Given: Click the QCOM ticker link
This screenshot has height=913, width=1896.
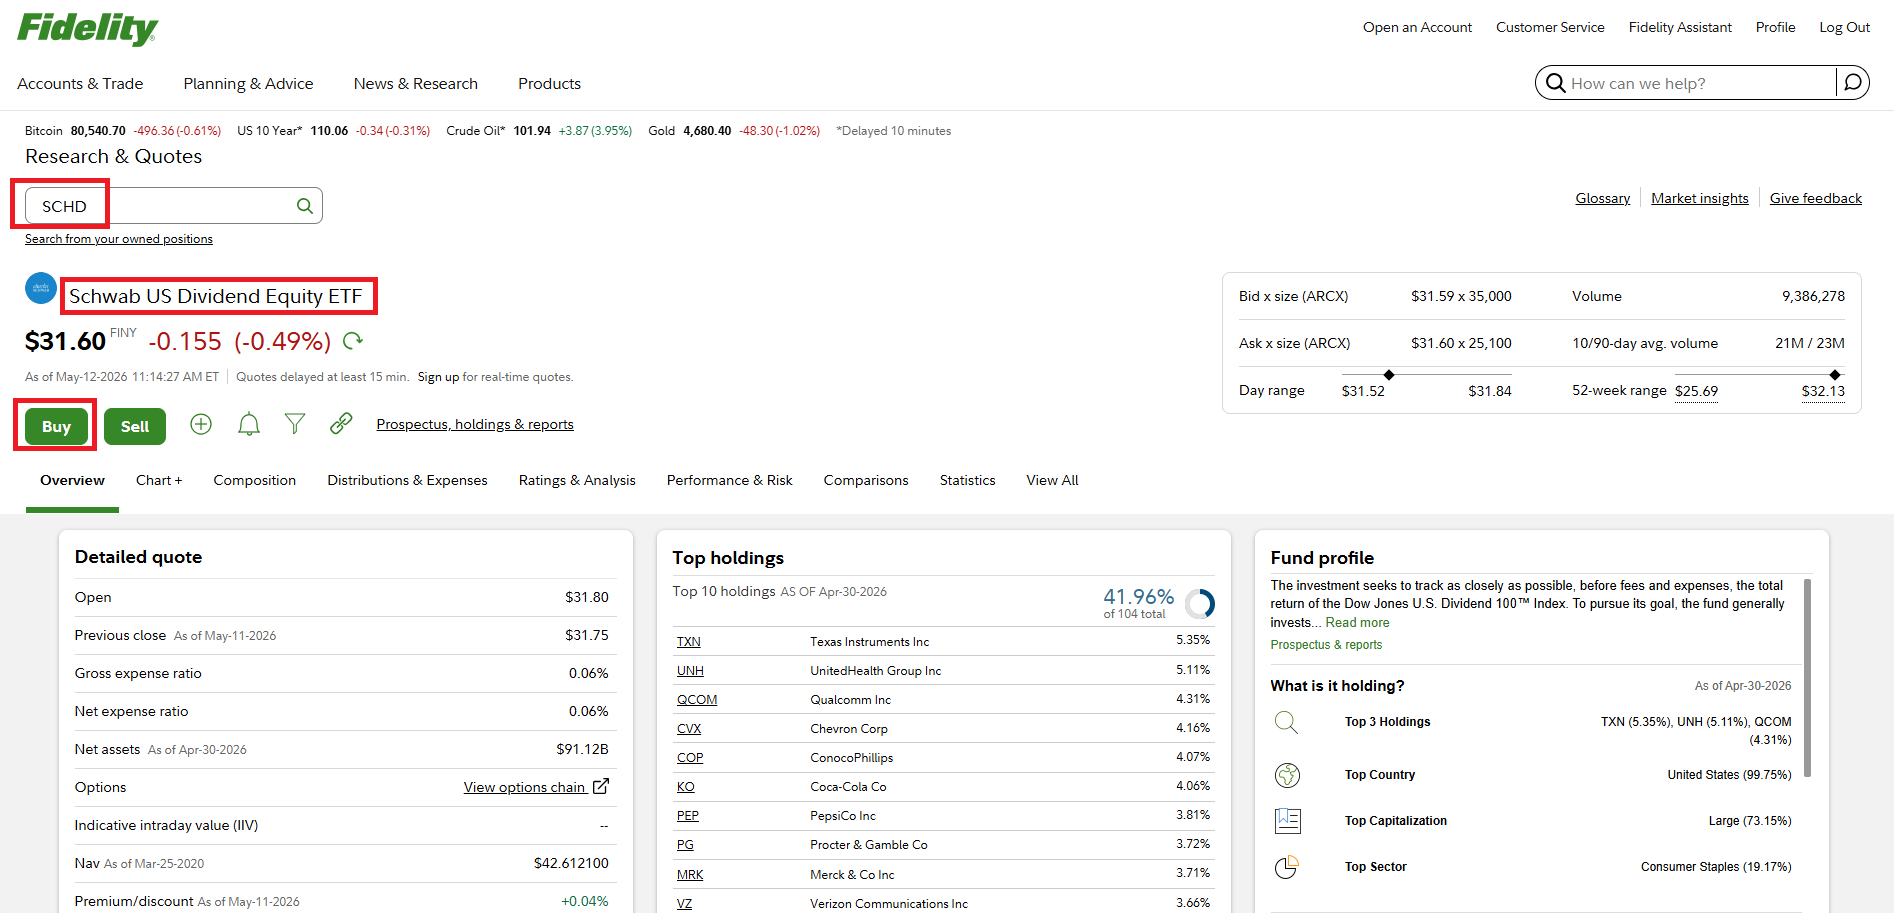Looking at the screenshot, I should click(x=697, y=700).
